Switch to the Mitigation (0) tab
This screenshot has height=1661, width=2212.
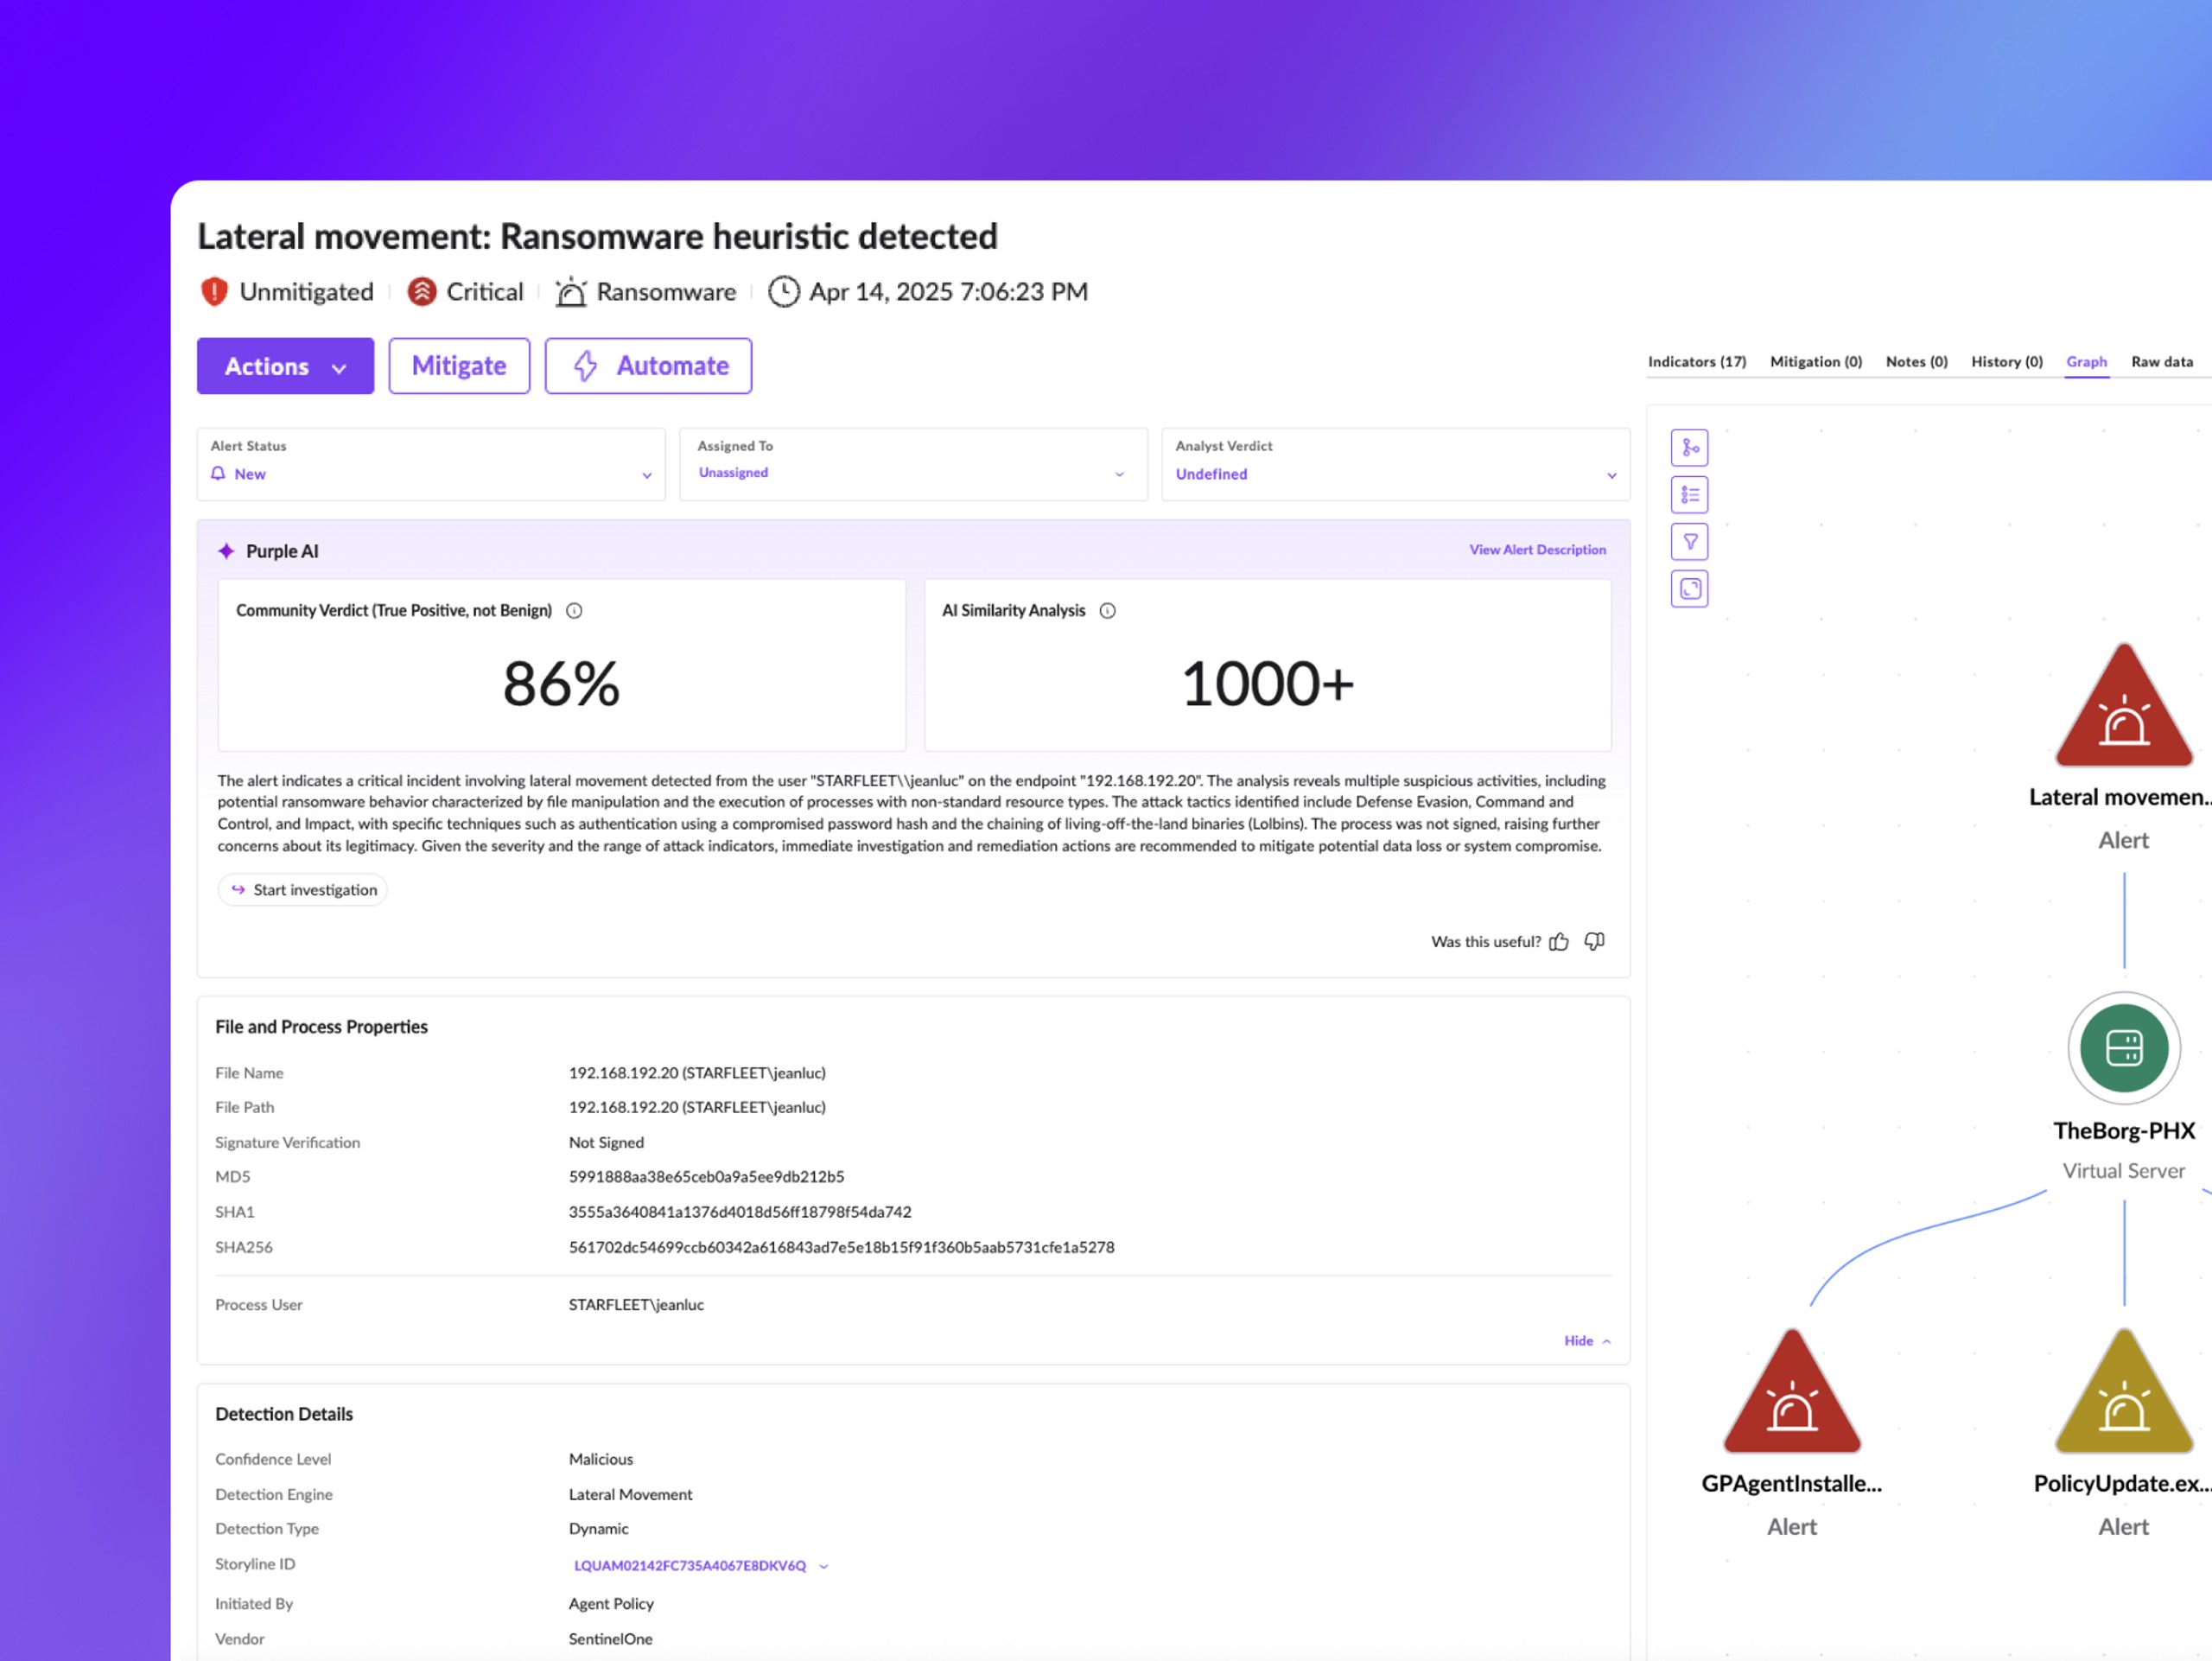(x=1815, y=362)
